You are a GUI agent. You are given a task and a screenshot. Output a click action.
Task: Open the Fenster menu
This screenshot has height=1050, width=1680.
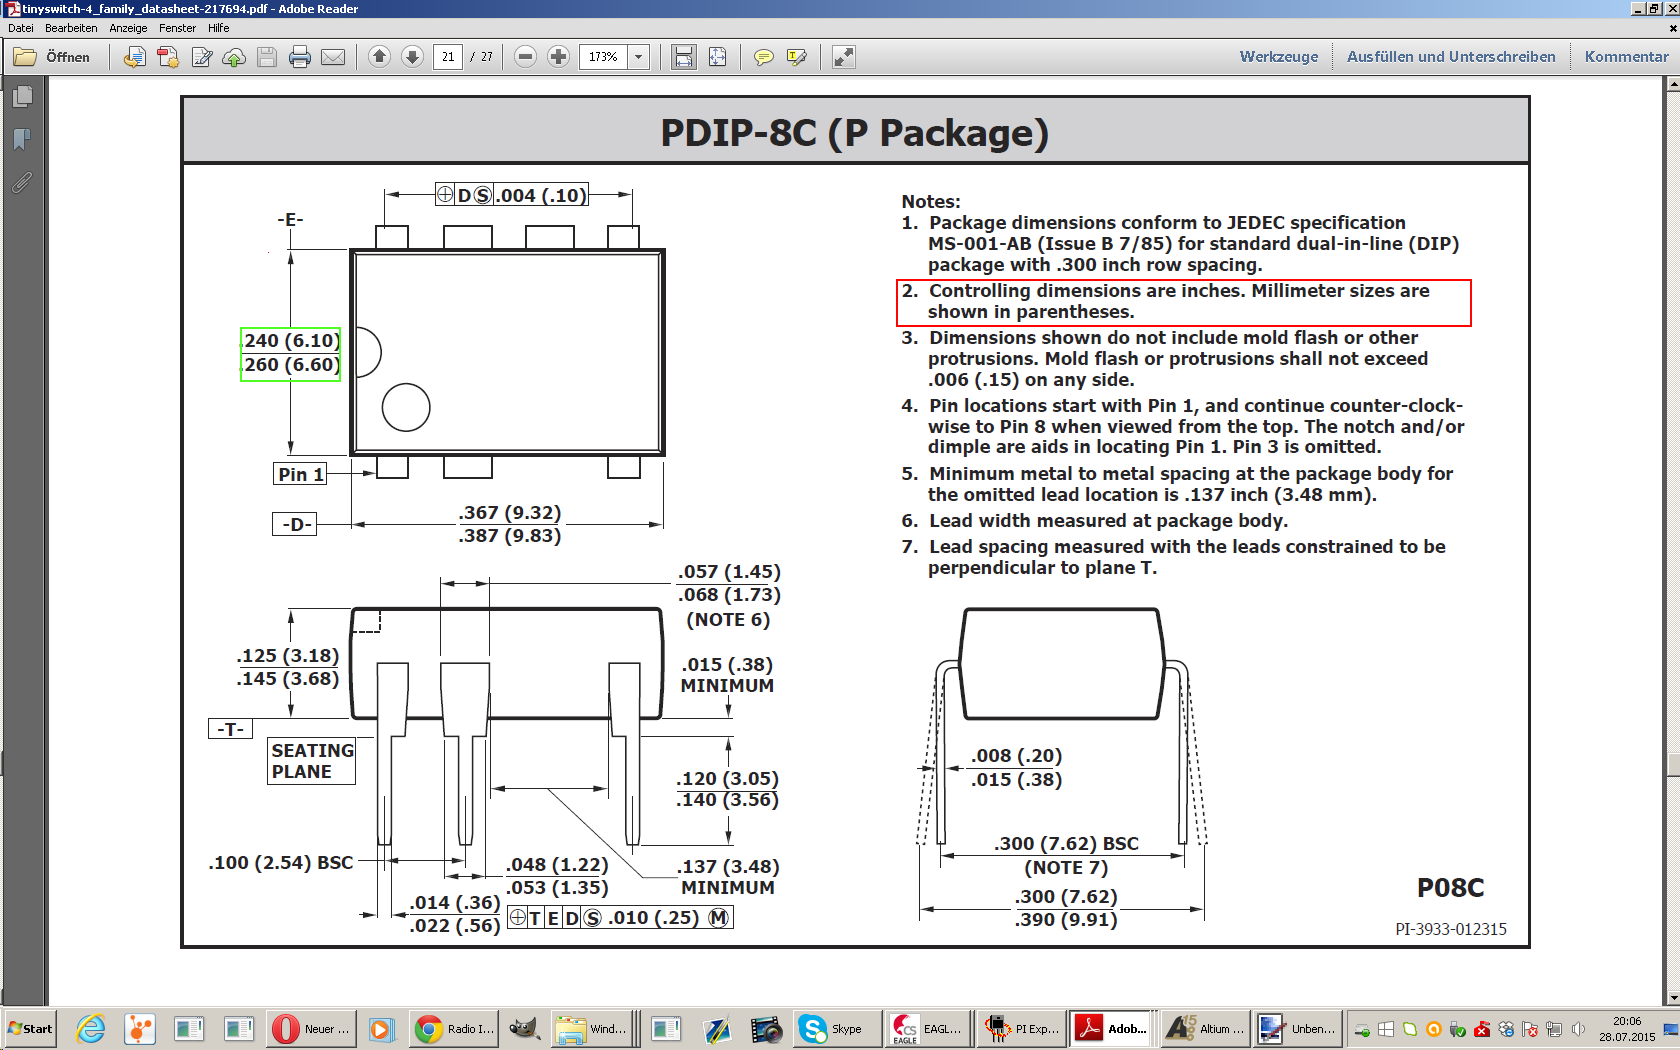click(177, 28)
